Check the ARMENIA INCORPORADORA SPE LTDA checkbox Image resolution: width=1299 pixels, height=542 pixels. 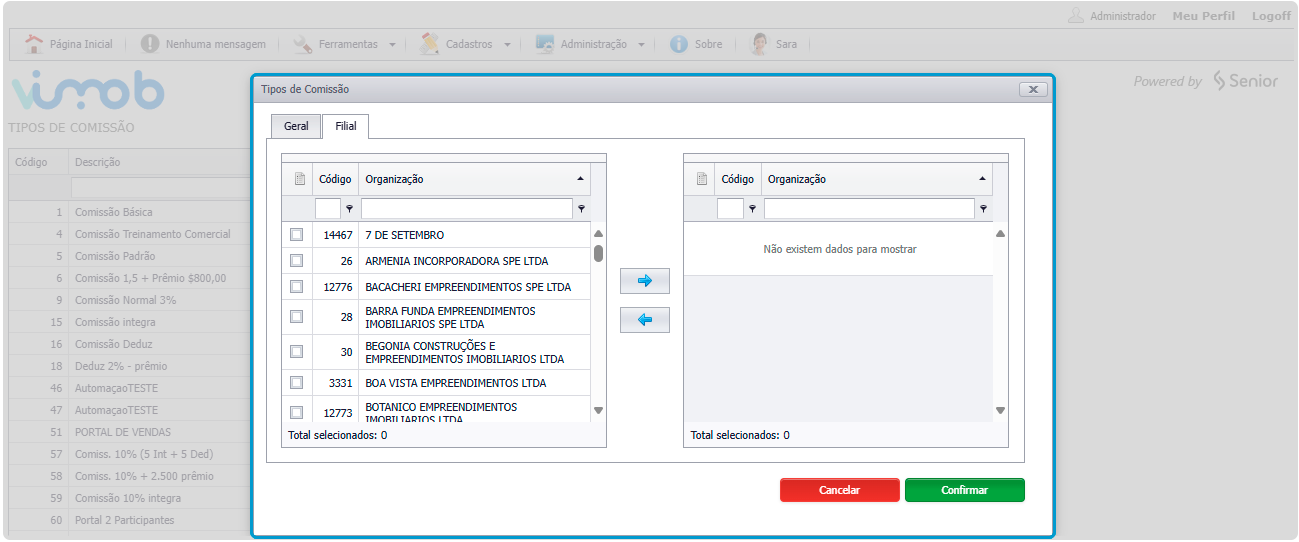pos(296,261)
